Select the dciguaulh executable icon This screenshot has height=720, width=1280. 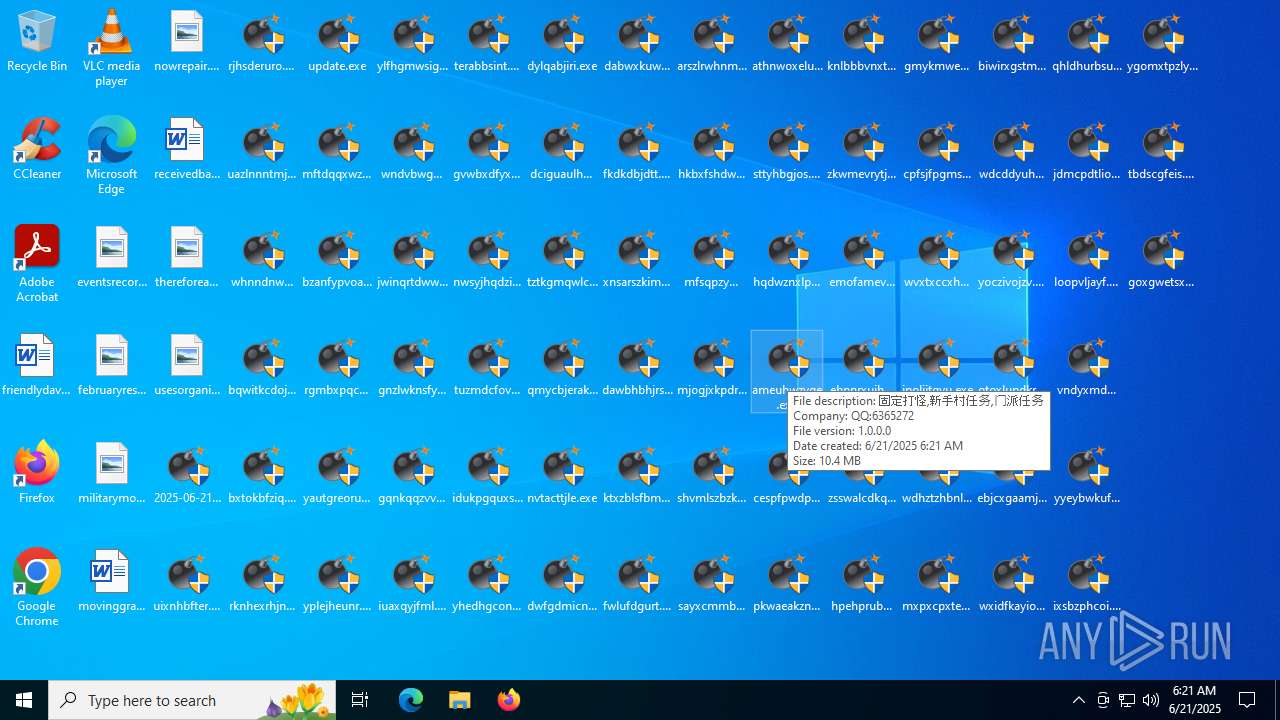[562, 150]
